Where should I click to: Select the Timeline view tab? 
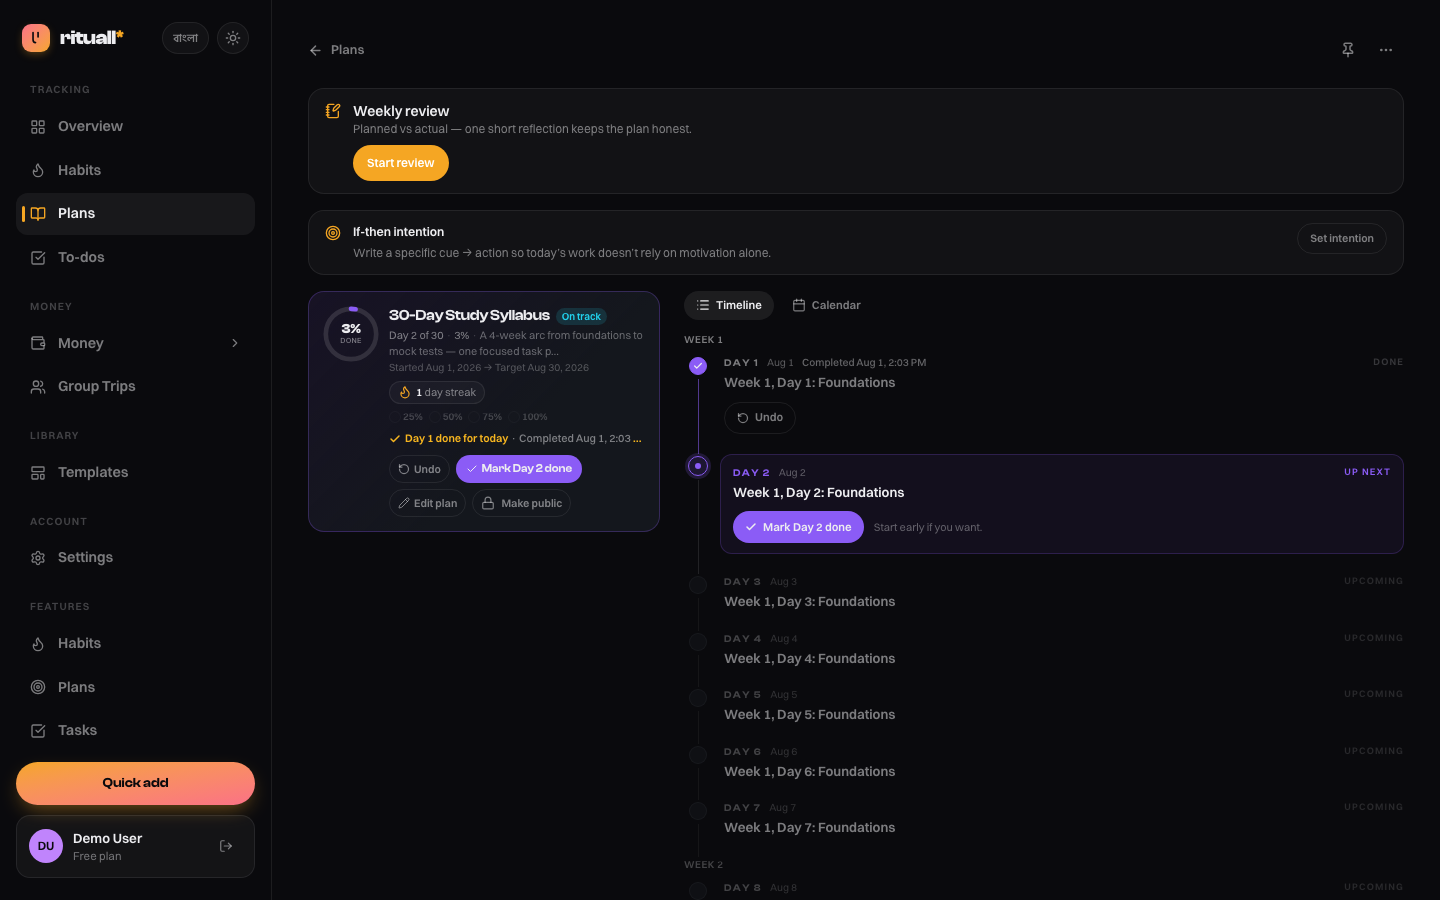729,305
